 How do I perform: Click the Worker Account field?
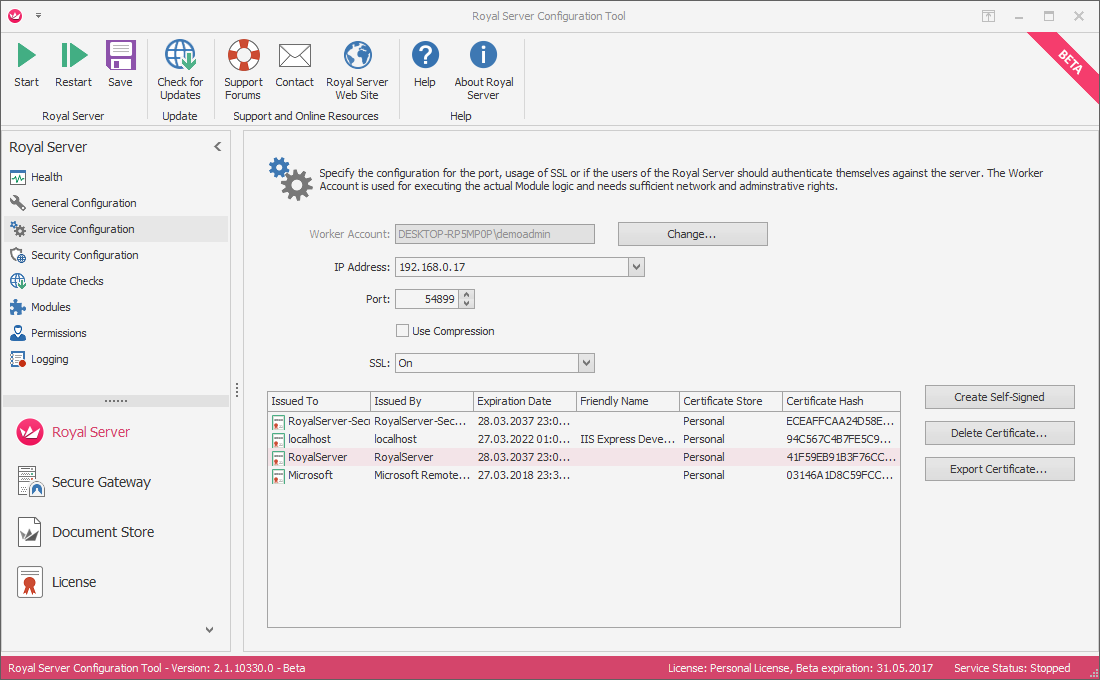495,234
